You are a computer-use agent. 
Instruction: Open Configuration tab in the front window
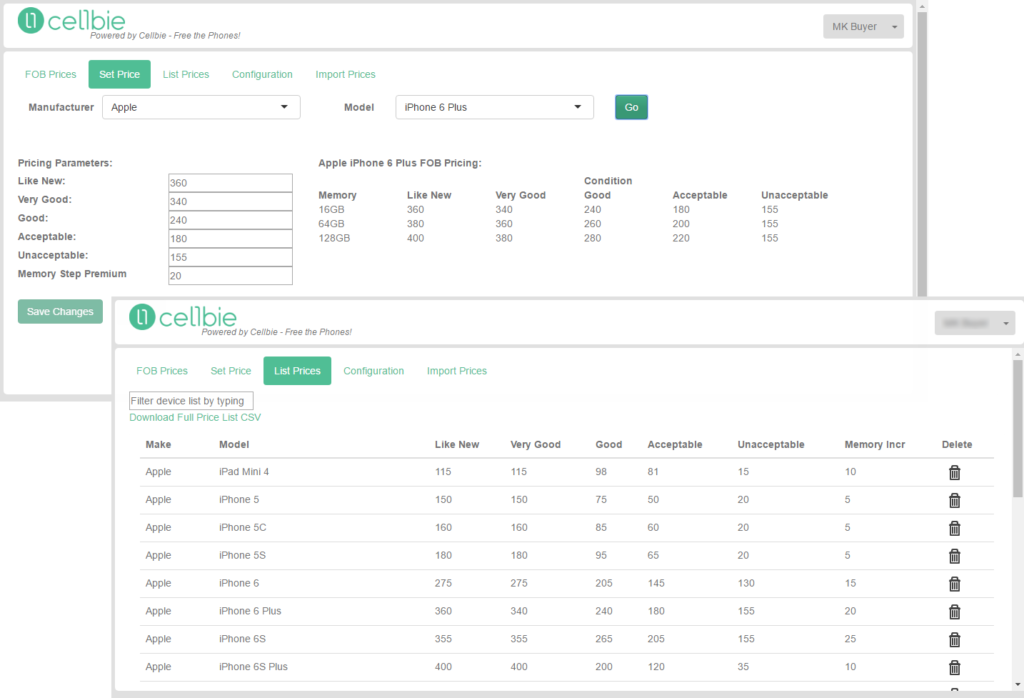pyautogui.click(x=374, y=371)
